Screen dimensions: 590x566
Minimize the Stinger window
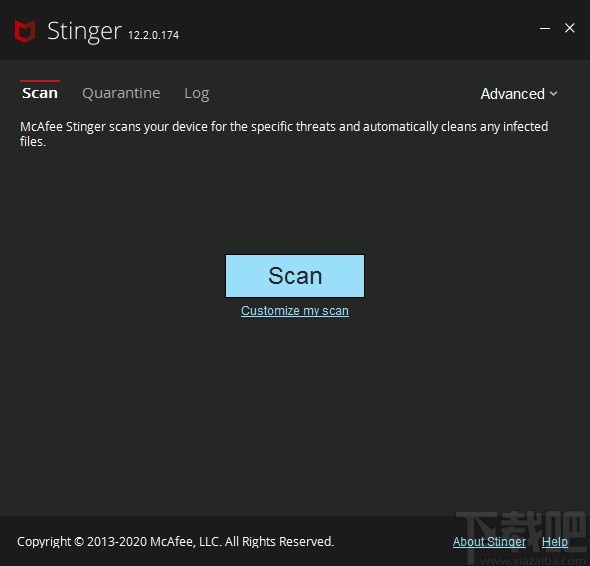tap(545, 28)
